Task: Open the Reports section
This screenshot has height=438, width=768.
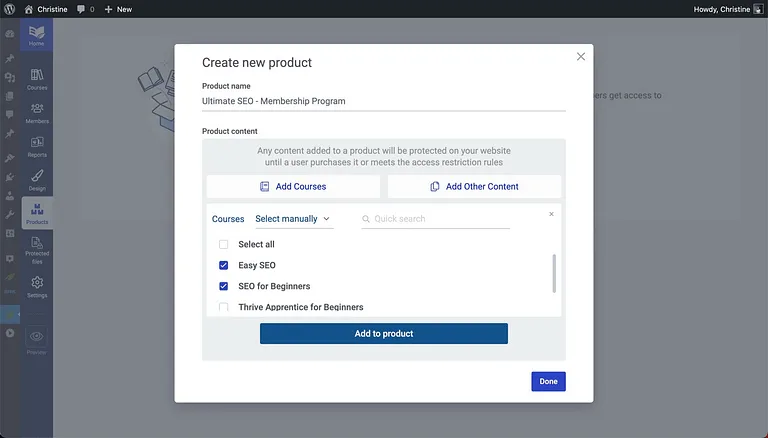Action: tap(37, 147)
